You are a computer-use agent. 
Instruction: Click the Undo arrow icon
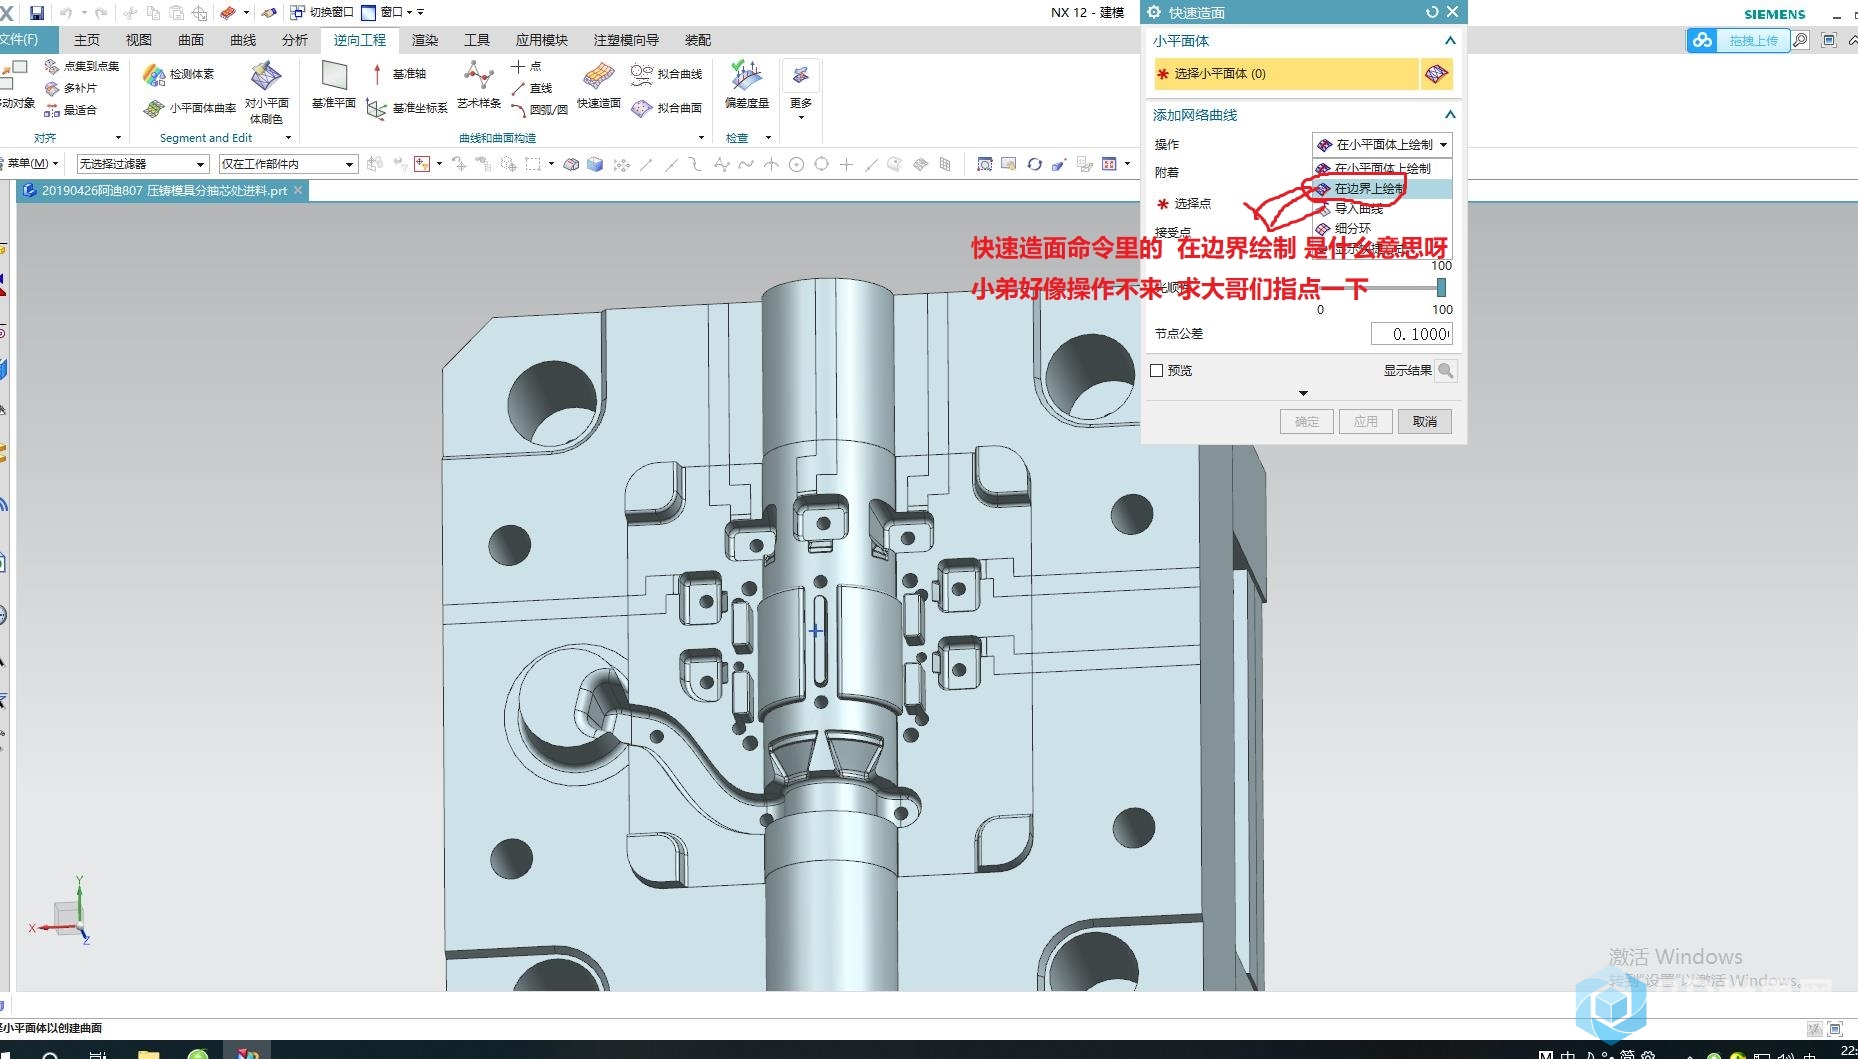[x=66, y=13]
